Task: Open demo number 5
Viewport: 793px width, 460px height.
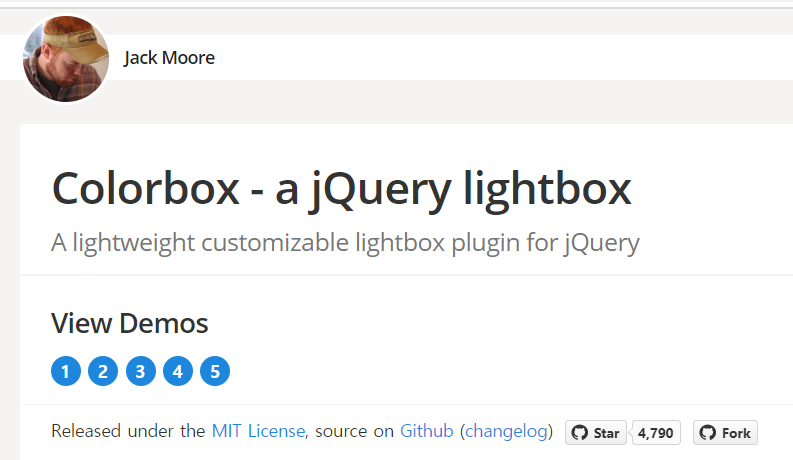Action: click(215, 371)
